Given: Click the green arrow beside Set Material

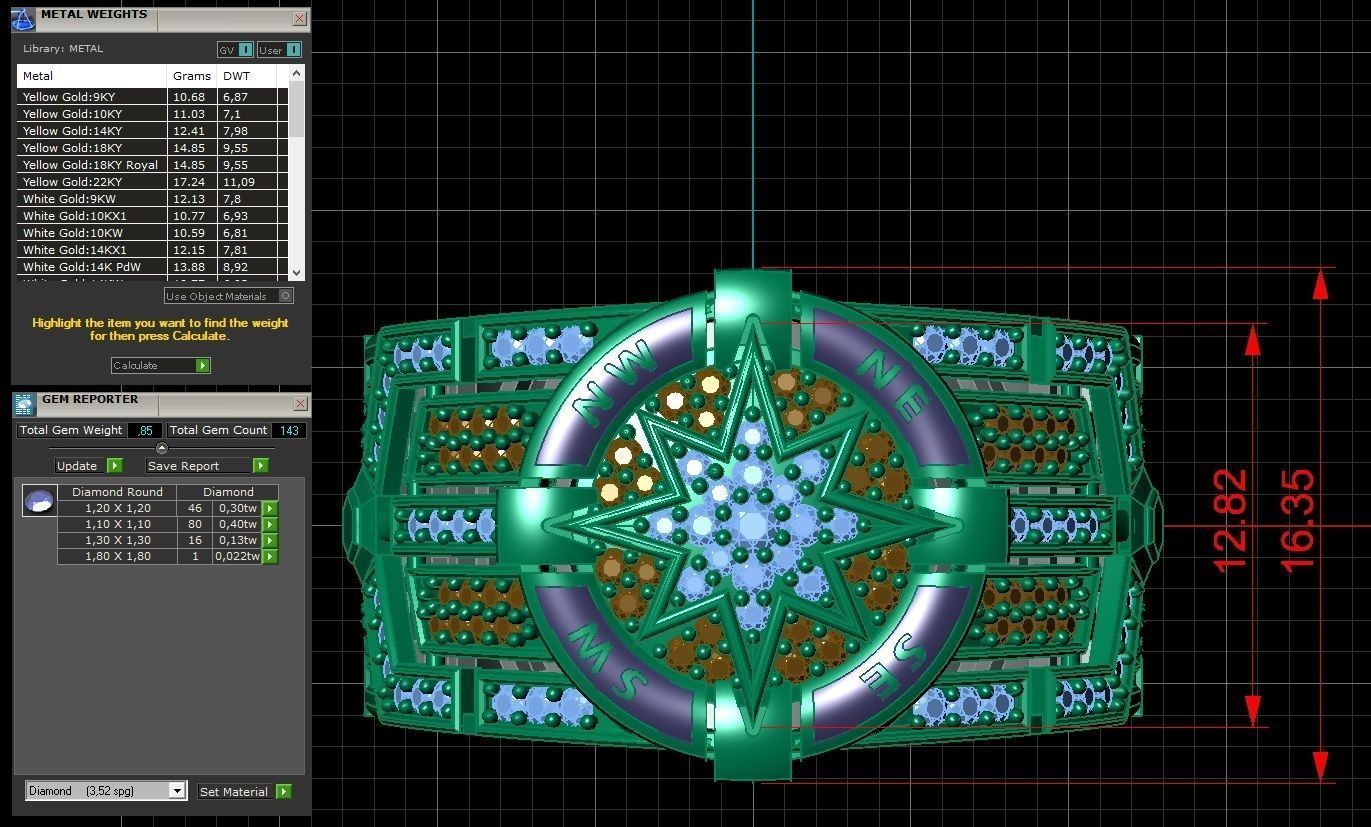Looking at the screenshot, I should click(284, 791).
